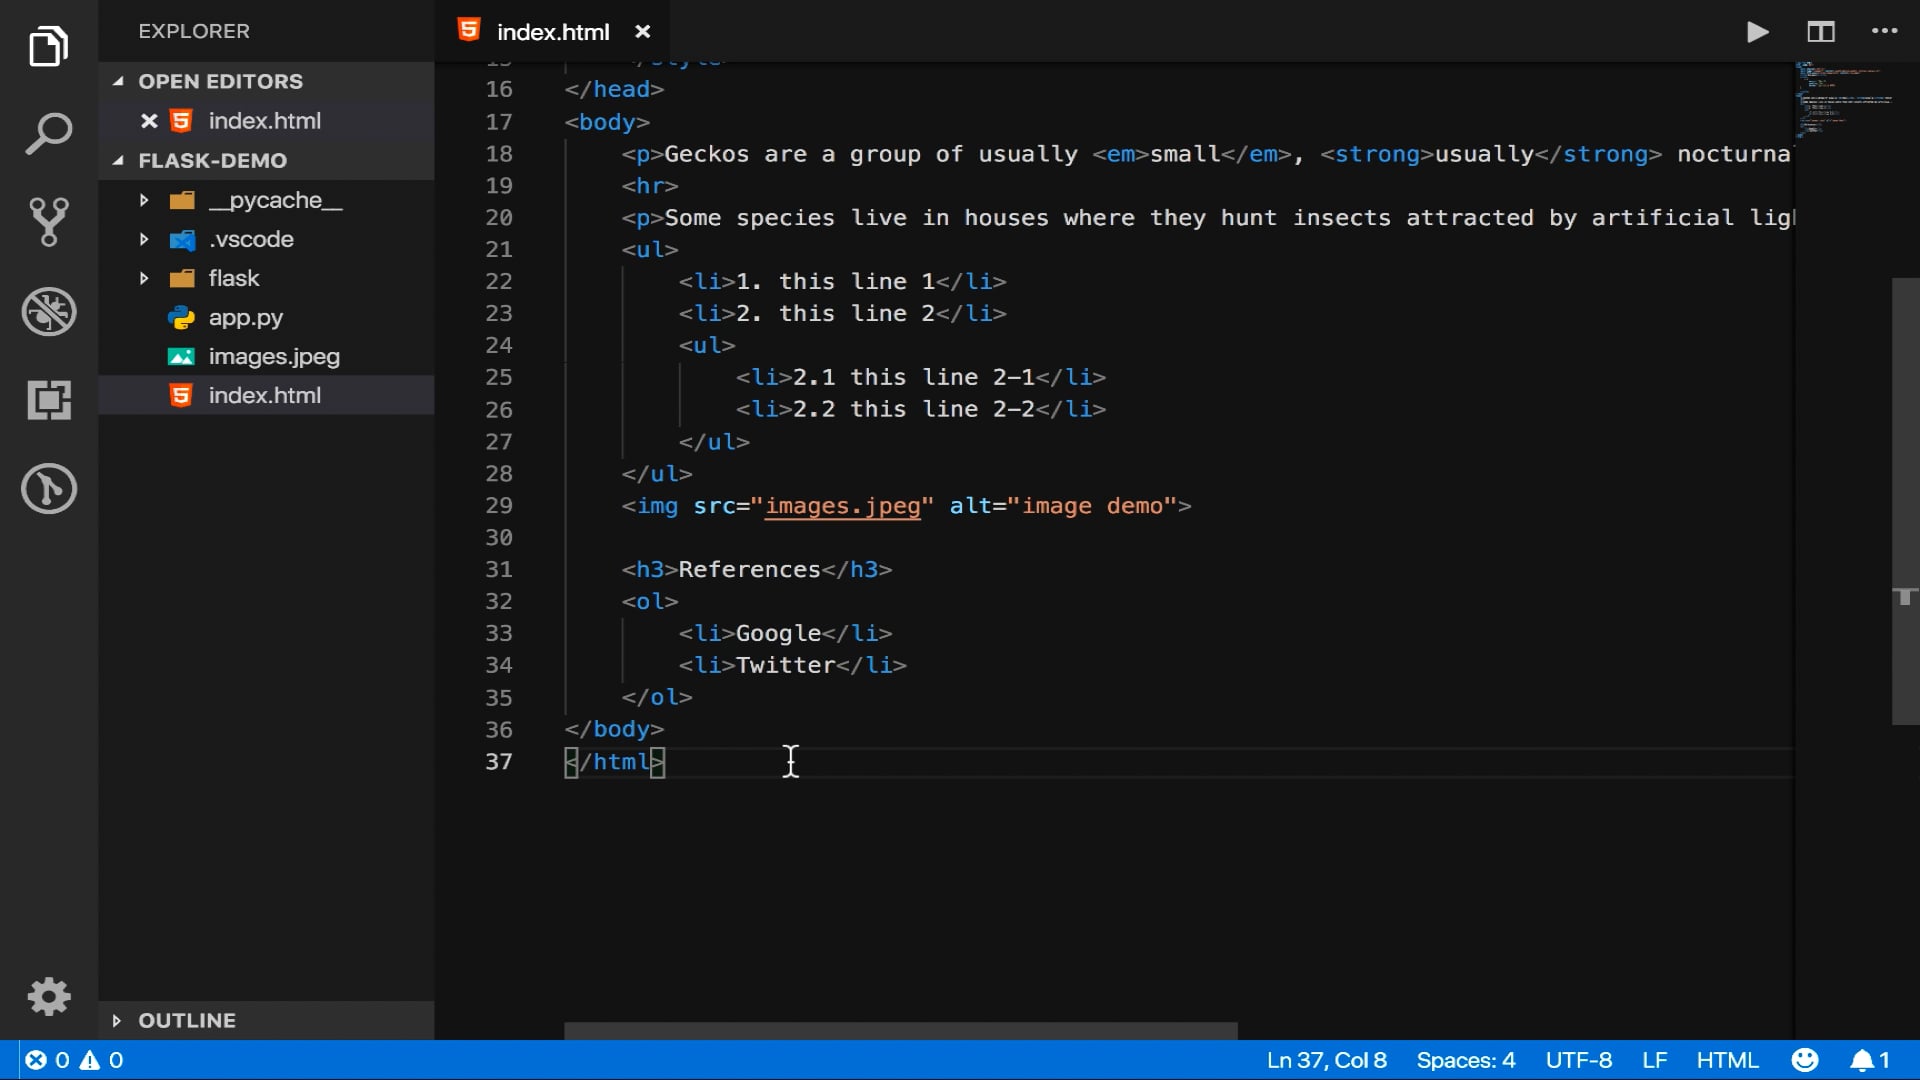This screenshot has width=1920, height=1080.
Task: Close the index.html tab
Action: (x=643, y=32)
